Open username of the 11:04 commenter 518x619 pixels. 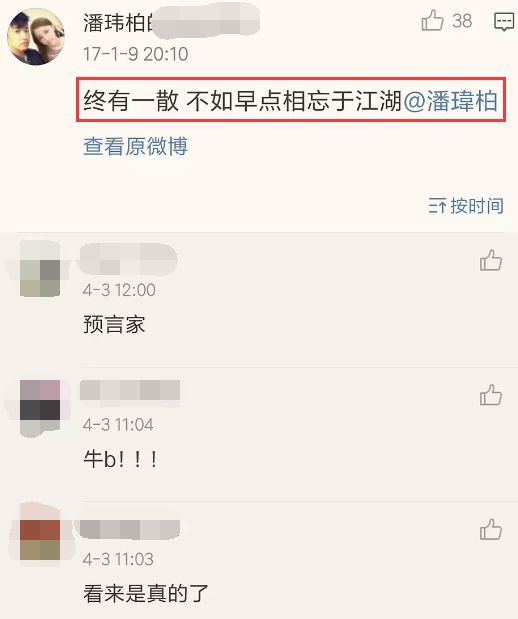tap(130, 390)
